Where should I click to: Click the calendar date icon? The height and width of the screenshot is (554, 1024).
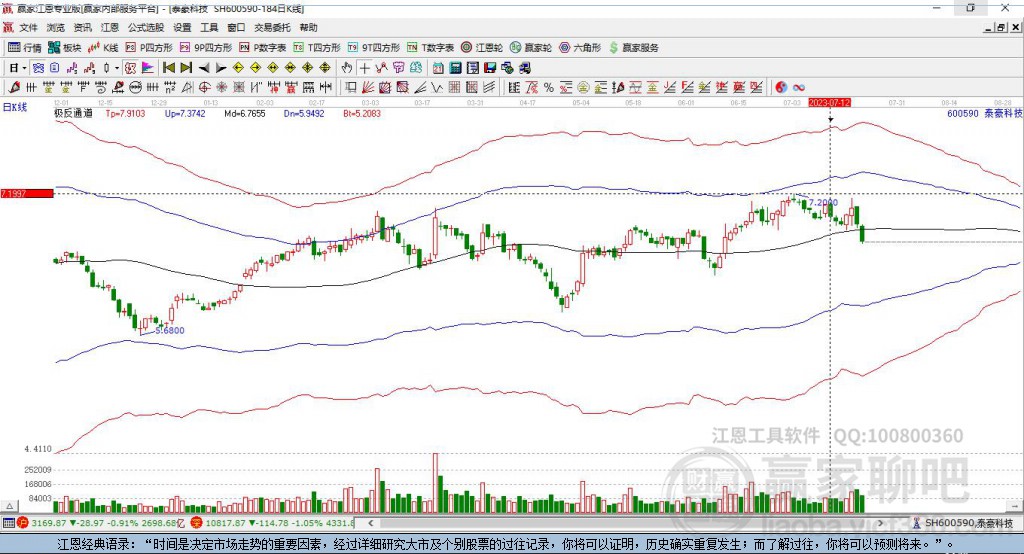coord(438,68)
